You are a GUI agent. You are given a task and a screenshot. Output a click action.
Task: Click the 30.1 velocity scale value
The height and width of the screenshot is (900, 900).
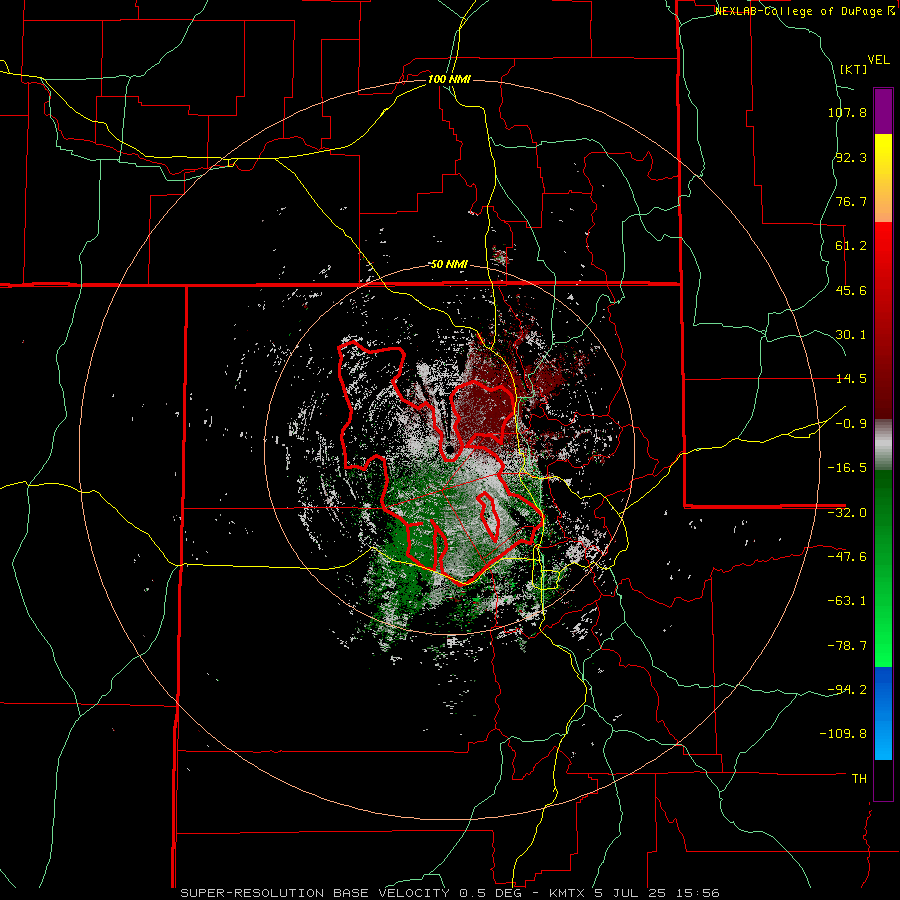pyautogui.click(x=851, y=335)
